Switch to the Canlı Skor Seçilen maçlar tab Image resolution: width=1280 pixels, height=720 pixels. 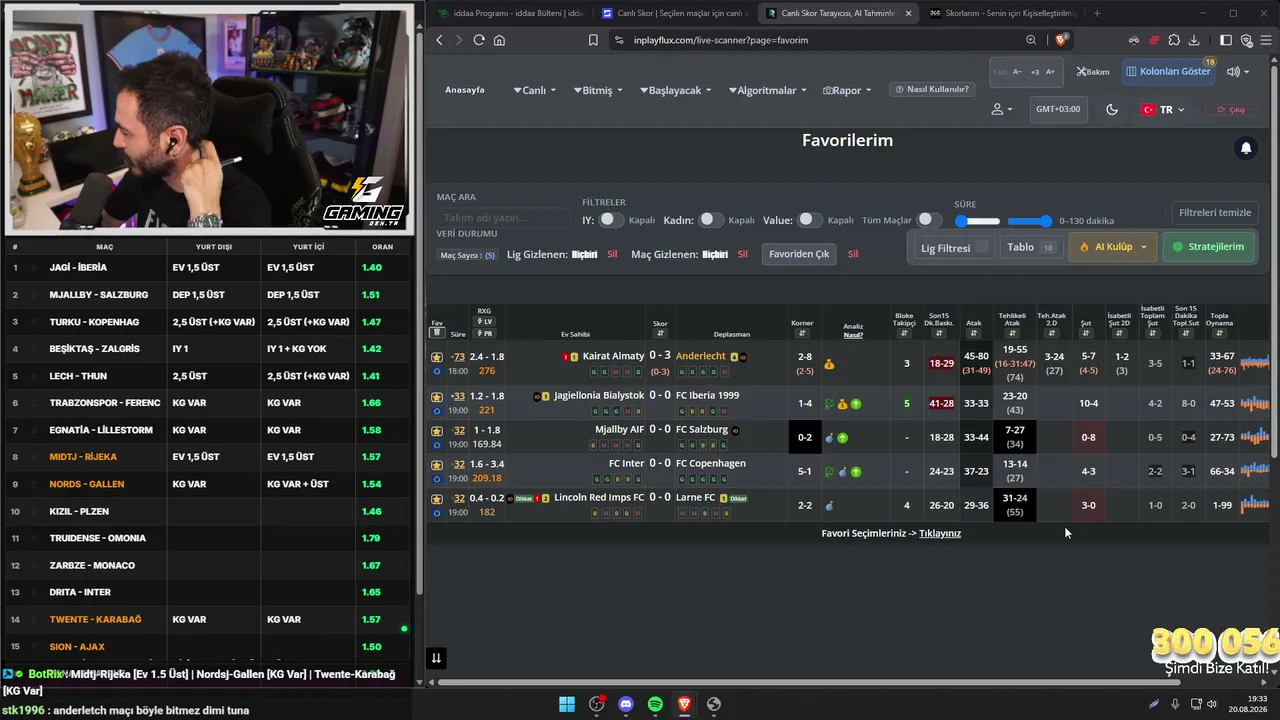click(674, 13)
